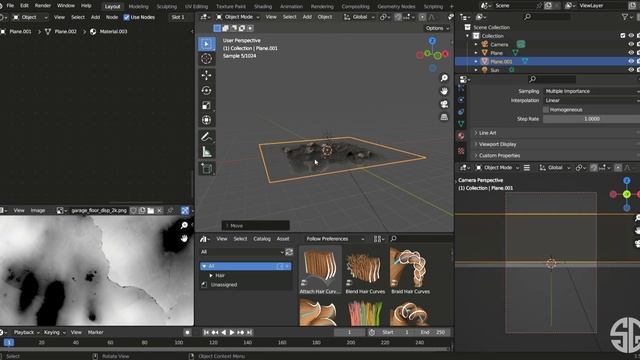Activate the Cursor tool
640x360 pixels.
tap(207, 59)
